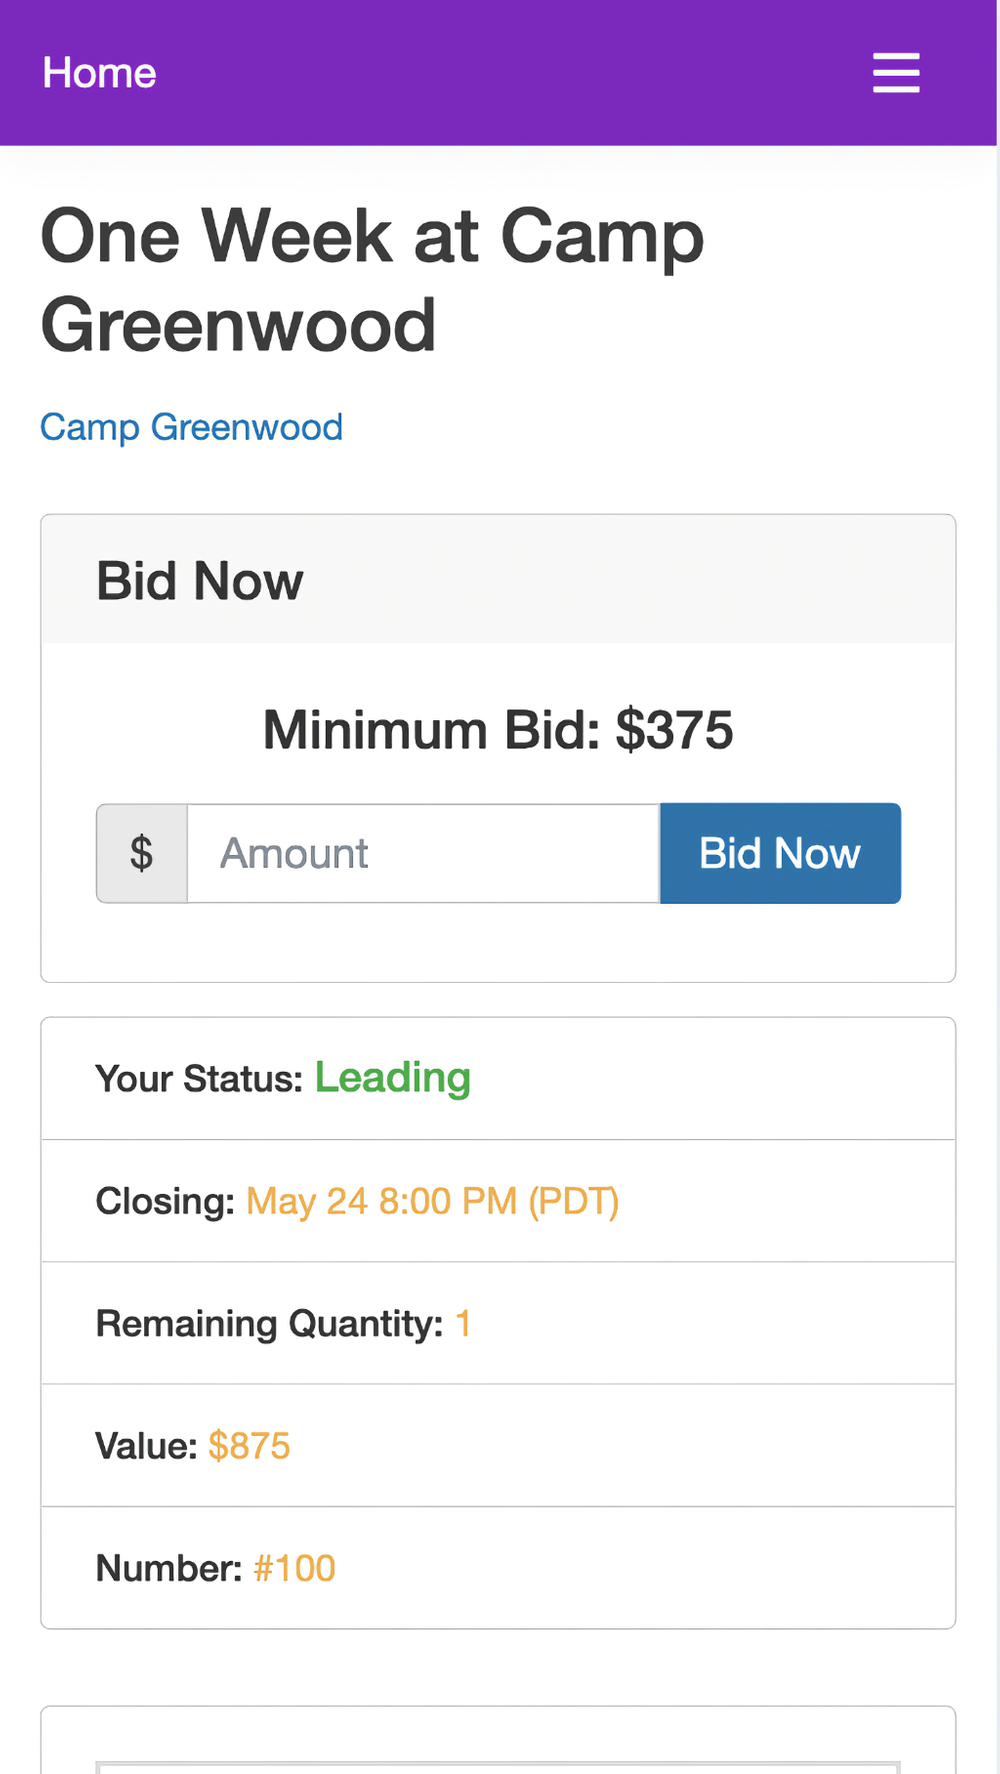Click the Minimum Bid $375 text
The width and height of the screenshot is (1000, 1774).
click(498, 729)
